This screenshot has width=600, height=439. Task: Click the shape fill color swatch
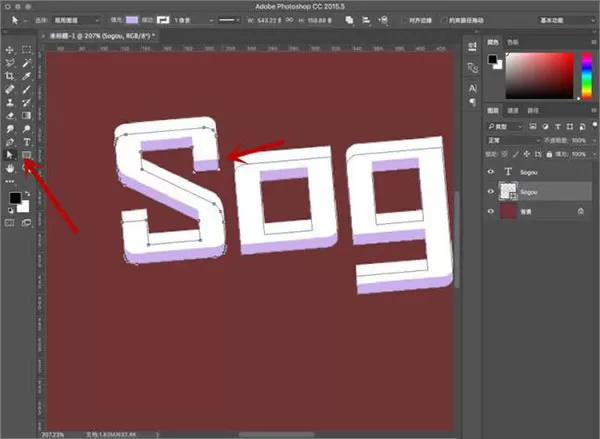(x=132, y=20)
